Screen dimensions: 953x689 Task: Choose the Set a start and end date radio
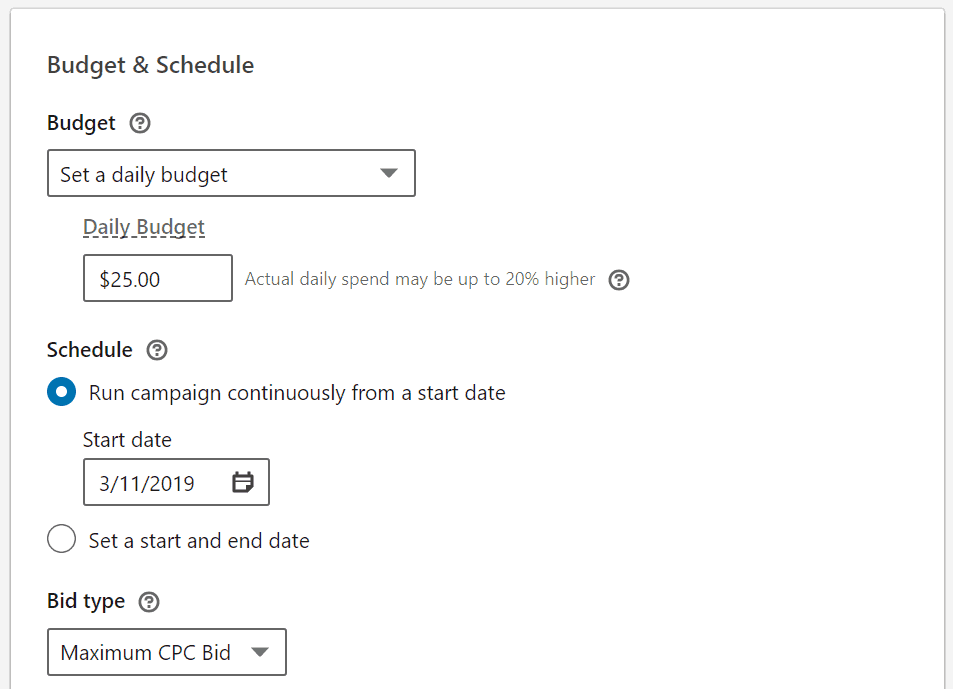[61, 539]
